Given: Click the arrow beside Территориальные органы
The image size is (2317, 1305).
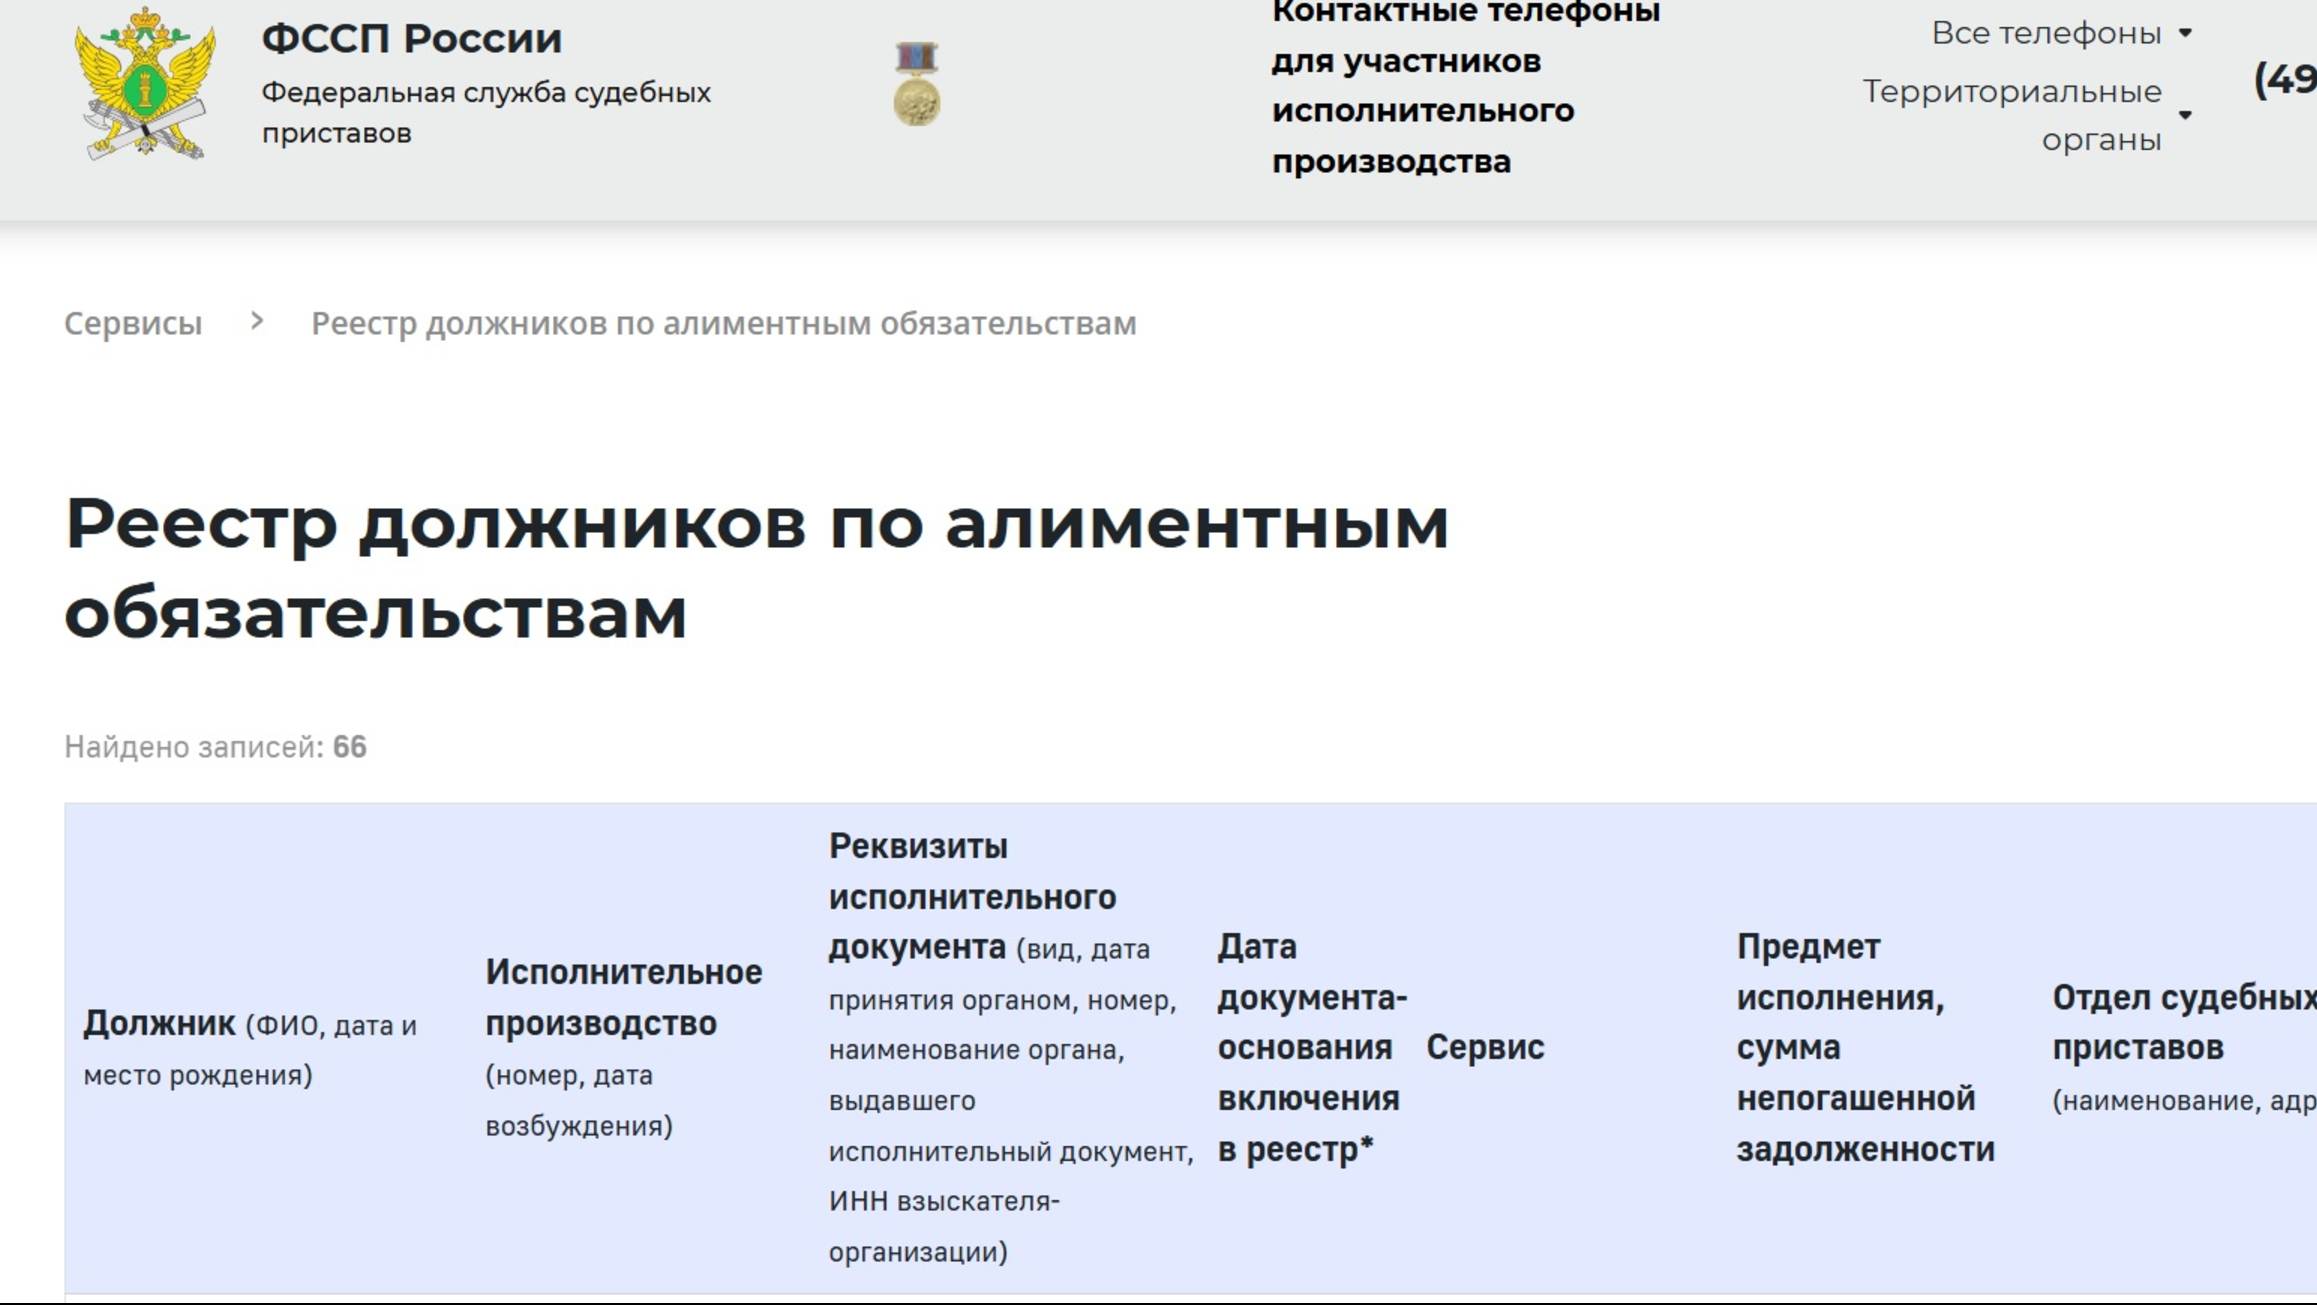Looking at the screenshot, I should pyautogui.click(x=2186, y=115).
